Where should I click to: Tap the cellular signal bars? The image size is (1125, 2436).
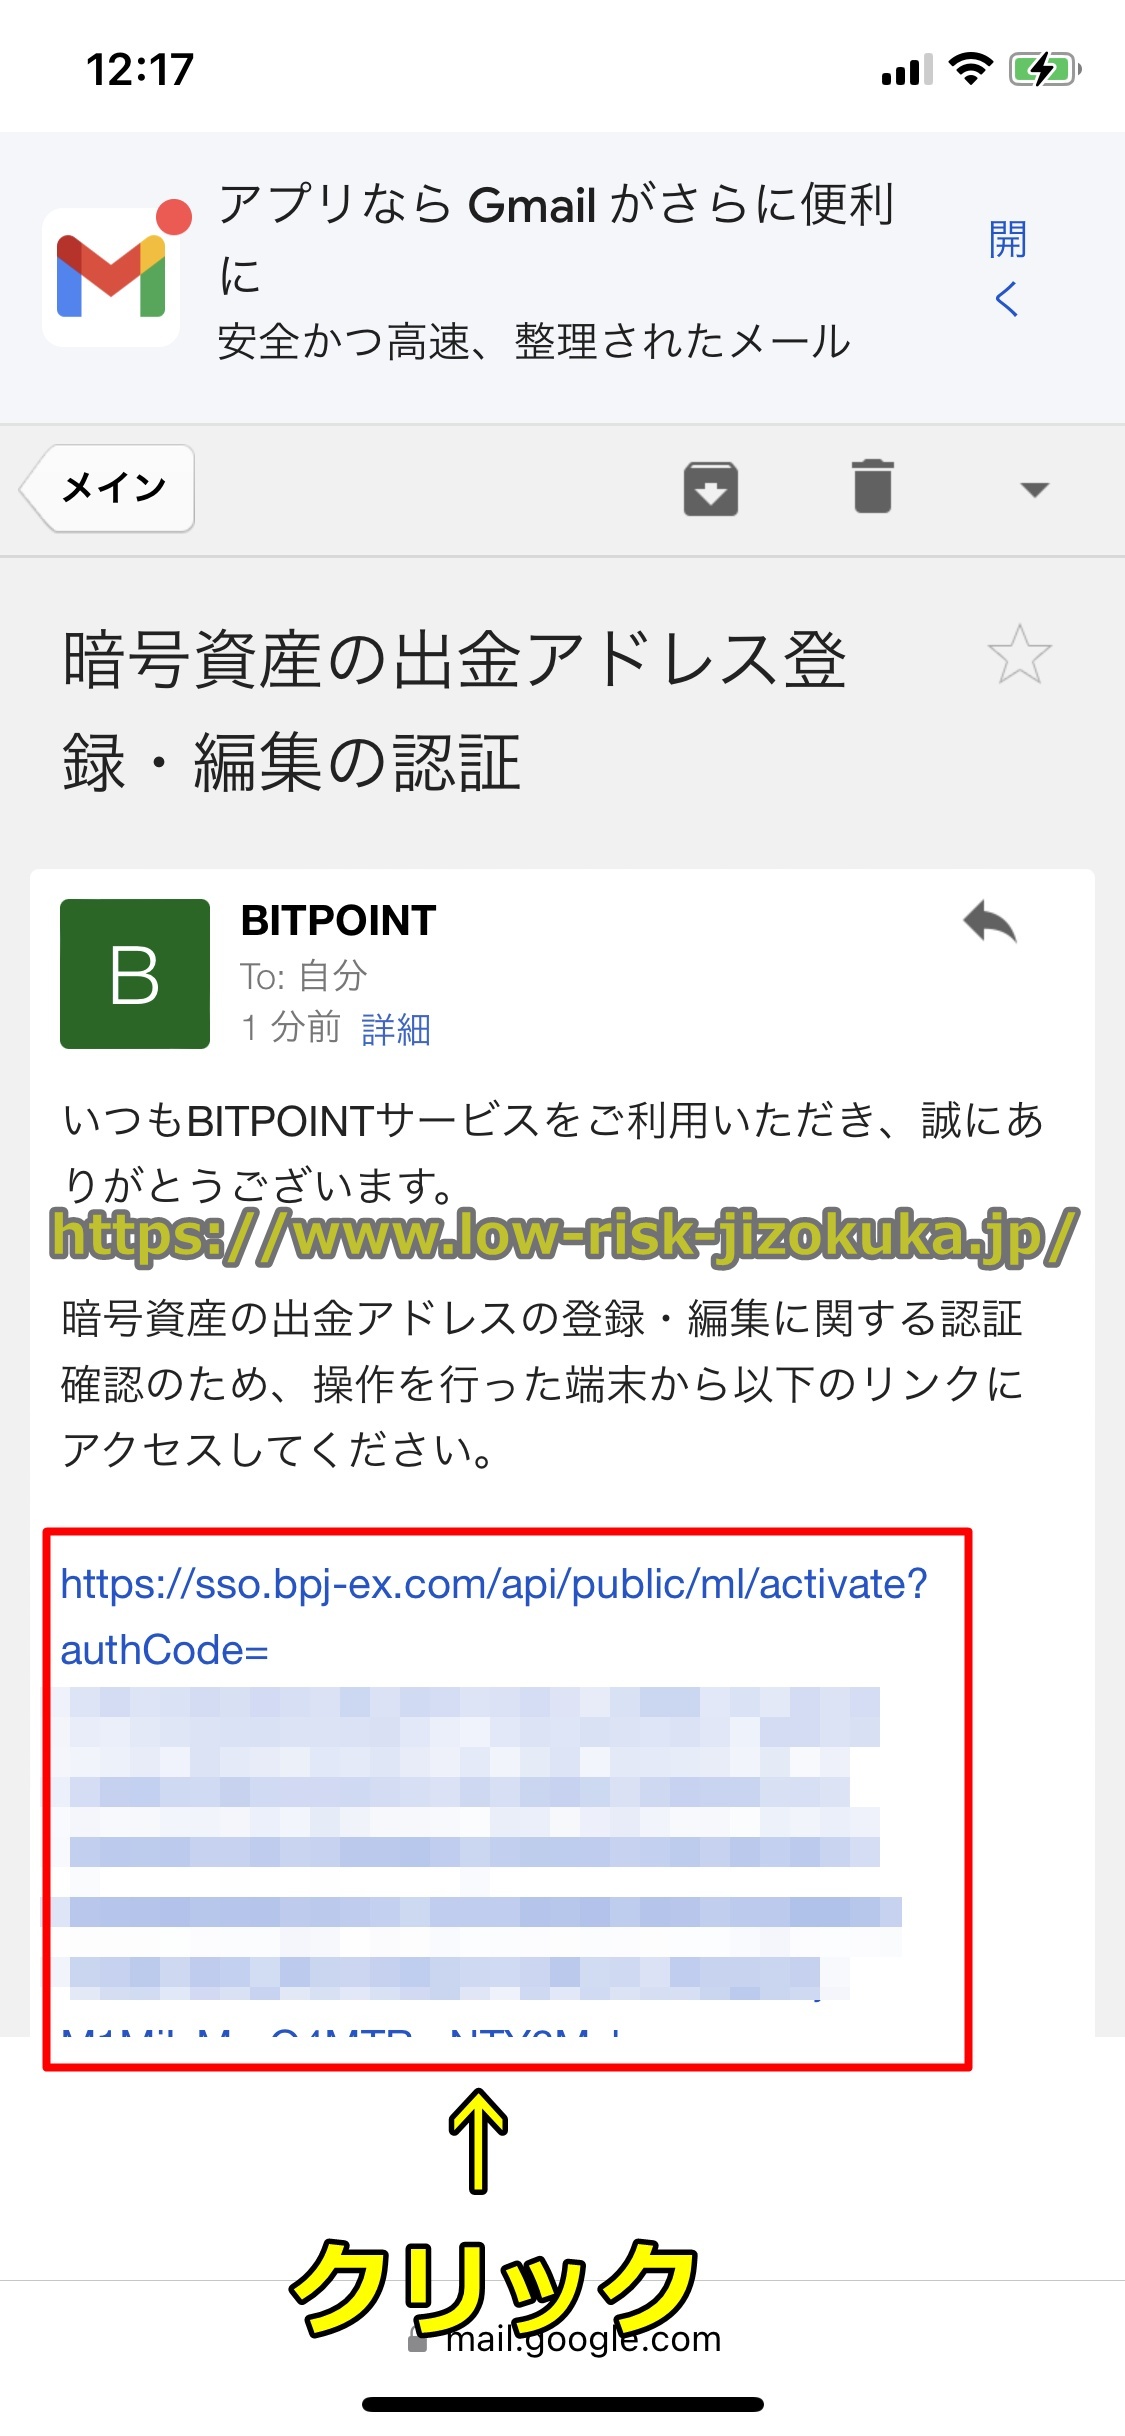click(x=907, y=70)
